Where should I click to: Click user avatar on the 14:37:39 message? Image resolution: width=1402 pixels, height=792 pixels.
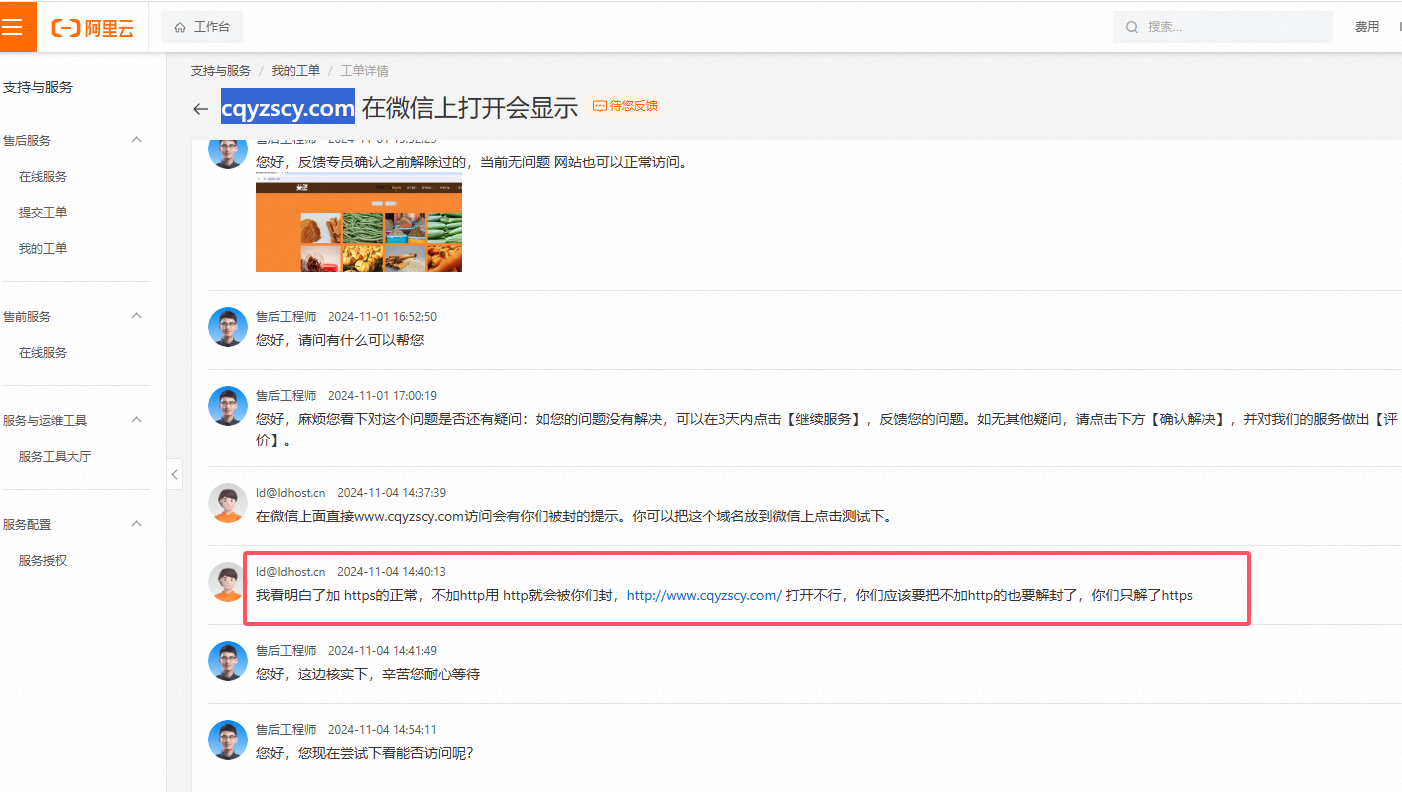(228, 503)
